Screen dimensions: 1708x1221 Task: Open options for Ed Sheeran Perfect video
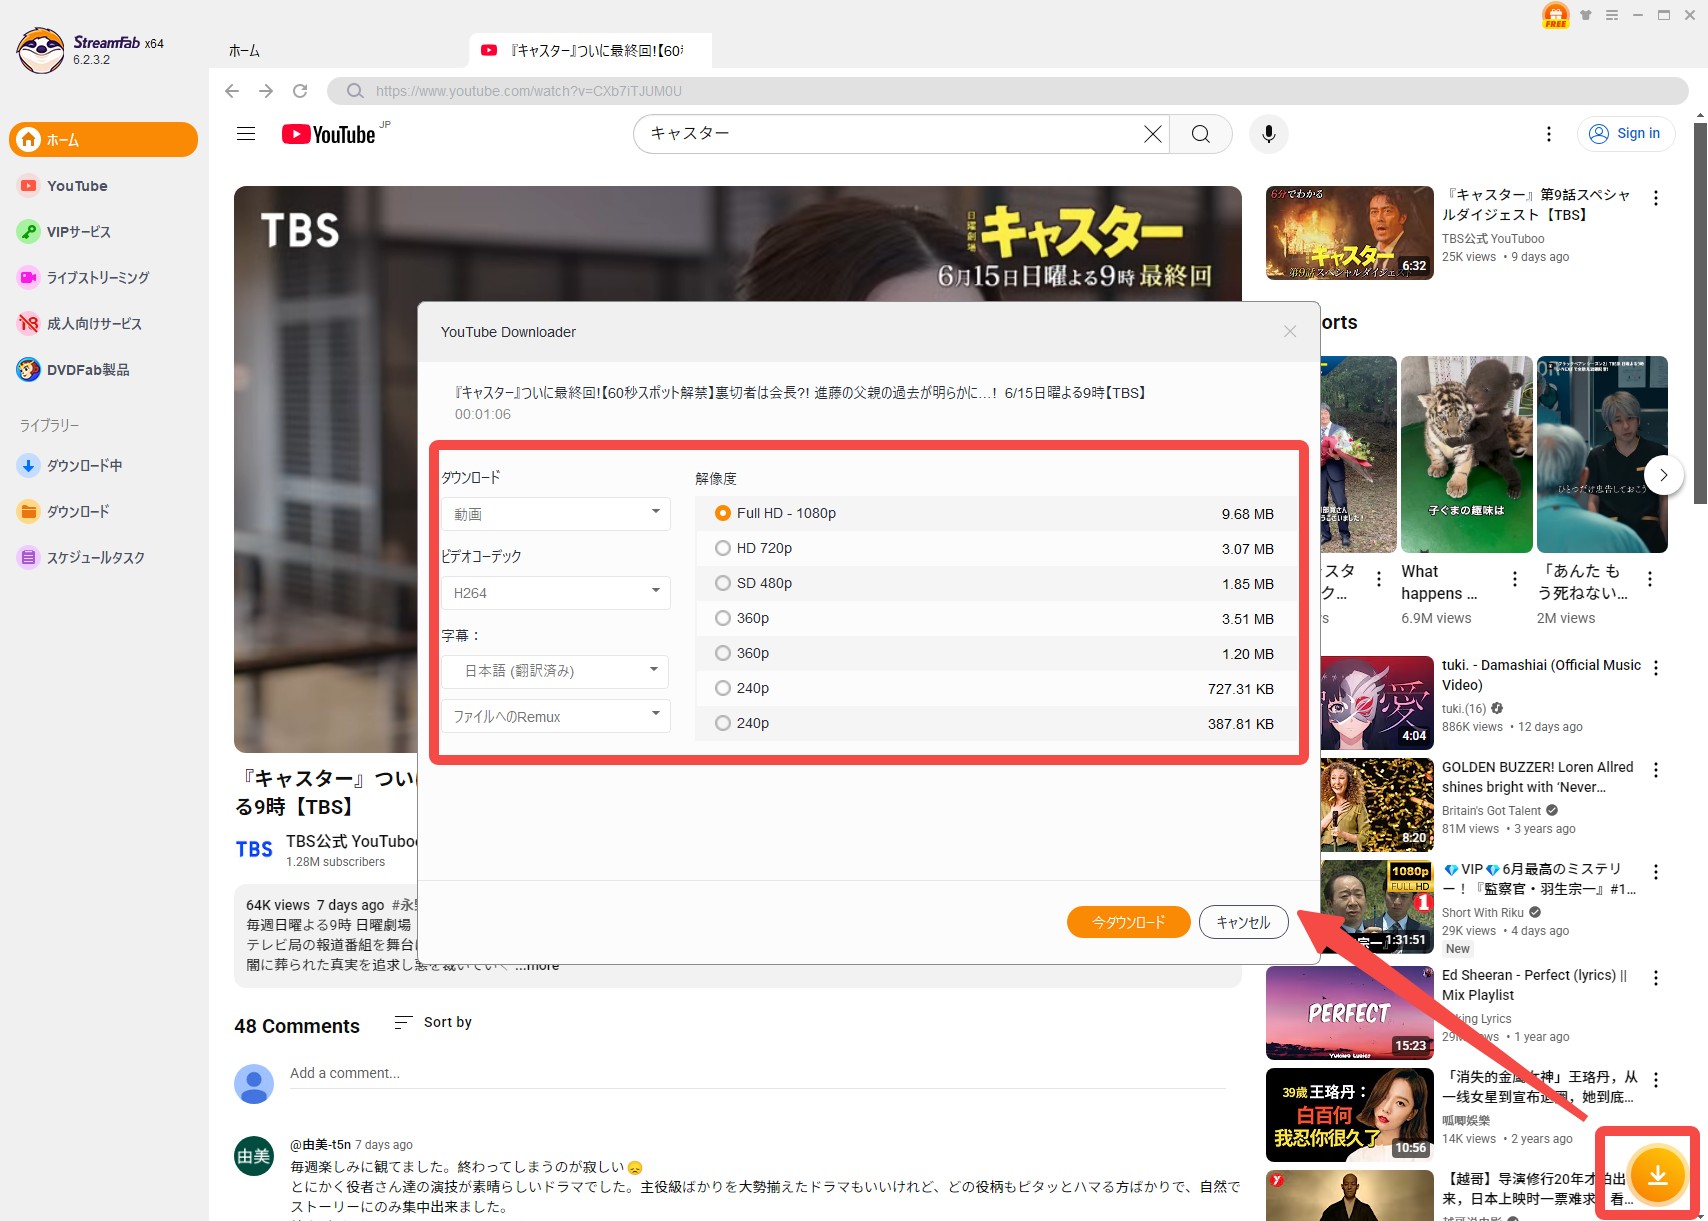click(x=1656, y=978)
